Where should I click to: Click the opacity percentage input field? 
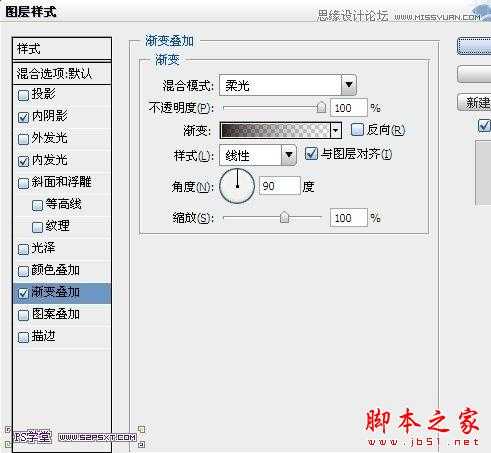click(x=349, y=108)
